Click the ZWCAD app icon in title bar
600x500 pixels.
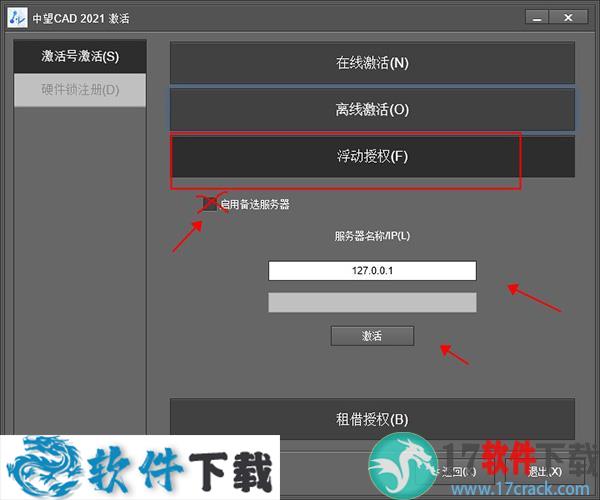17,18
